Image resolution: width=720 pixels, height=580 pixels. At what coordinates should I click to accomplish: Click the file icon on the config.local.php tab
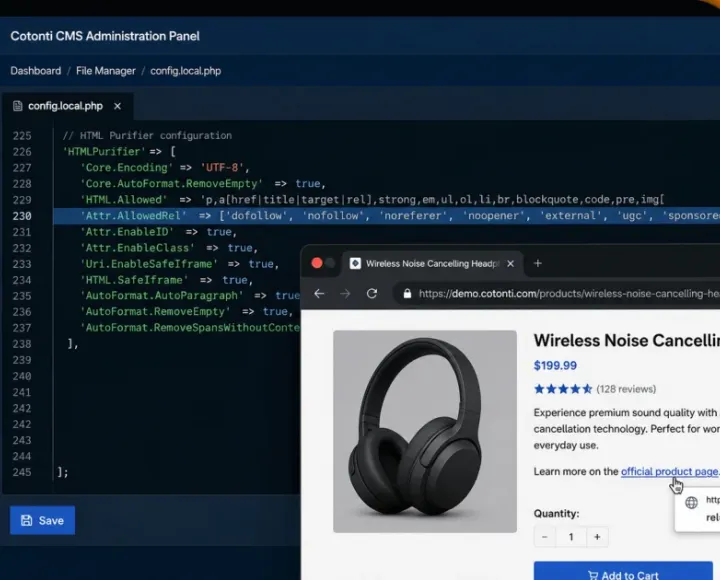[x=17, y=106]
